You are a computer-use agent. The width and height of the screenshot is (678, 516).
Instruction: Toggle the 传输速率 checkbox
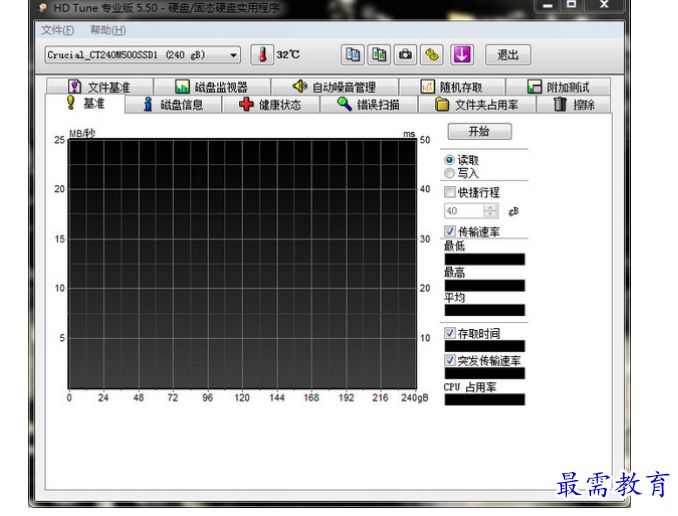click(450, 231)
